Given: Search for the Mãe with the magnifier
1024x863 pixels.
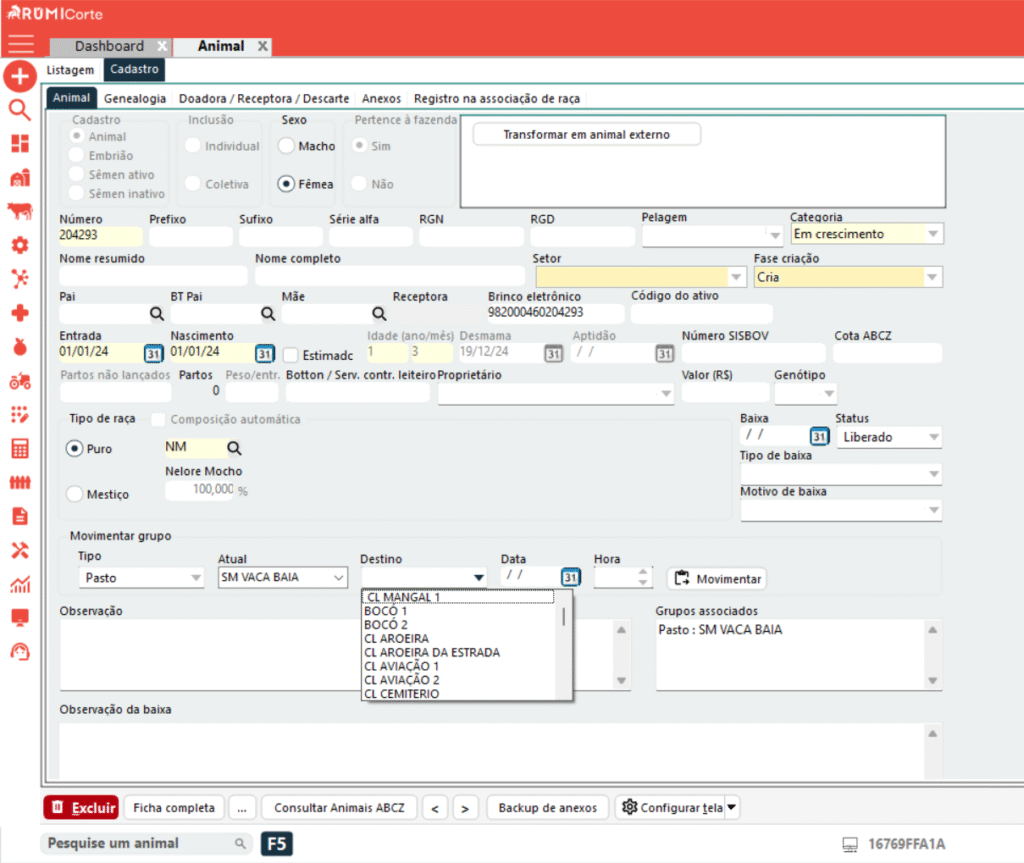Looking at the screenshot, I should coord(379,314).
